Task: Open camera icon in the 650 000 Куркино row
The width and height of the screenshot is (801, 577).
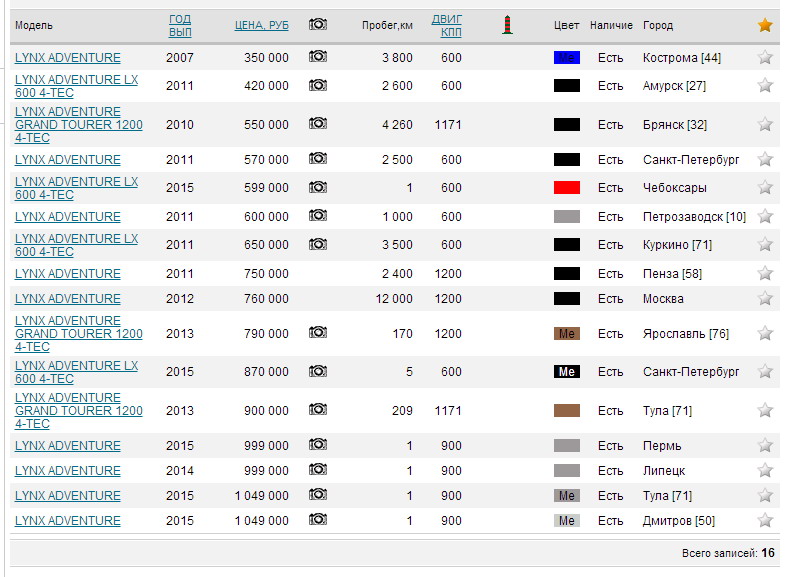Action: pos(318,245)
